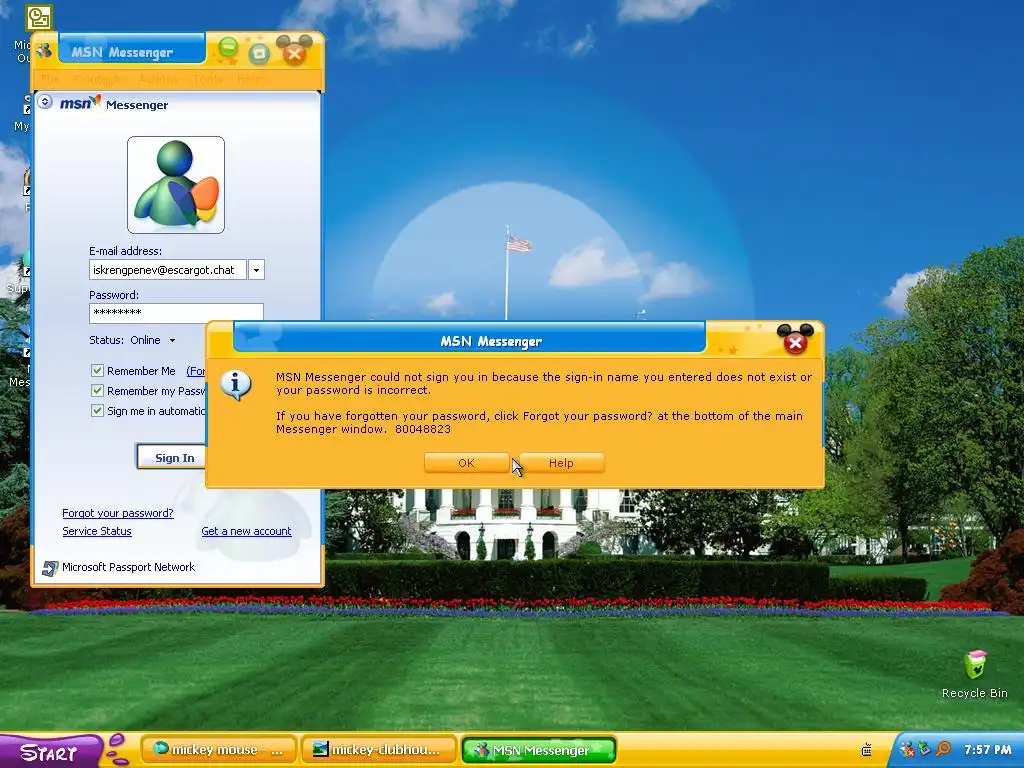Viewport: 1024px width, 768px height.
Task: Toggle the Sign me in automatically checkbox
Action: point(97,411)
